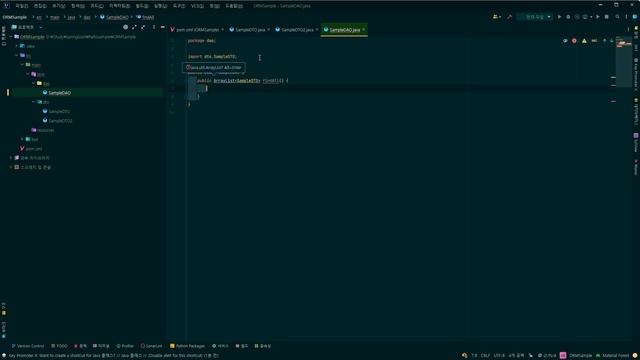
Task: Select SampleDAO in the project tree
Action: pyautogui.click(x=60, y=93)
